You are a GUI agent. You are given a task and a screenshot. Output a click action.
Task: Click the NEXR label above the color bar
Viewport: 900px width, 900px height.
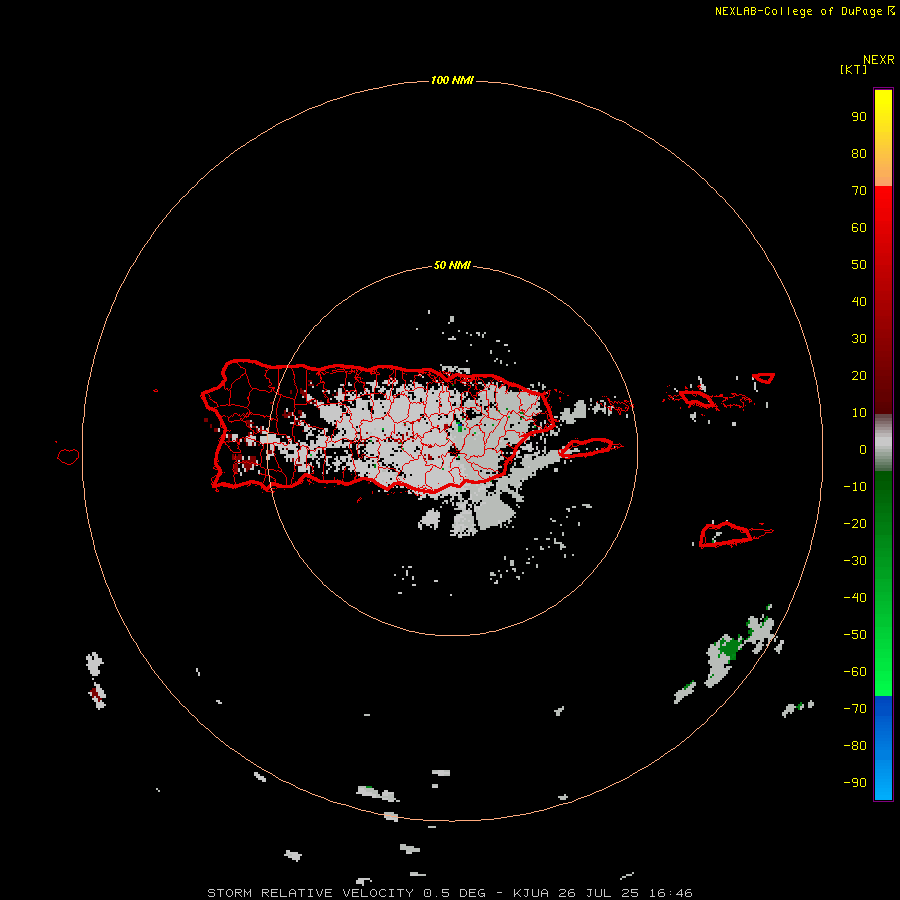[879, 60]
